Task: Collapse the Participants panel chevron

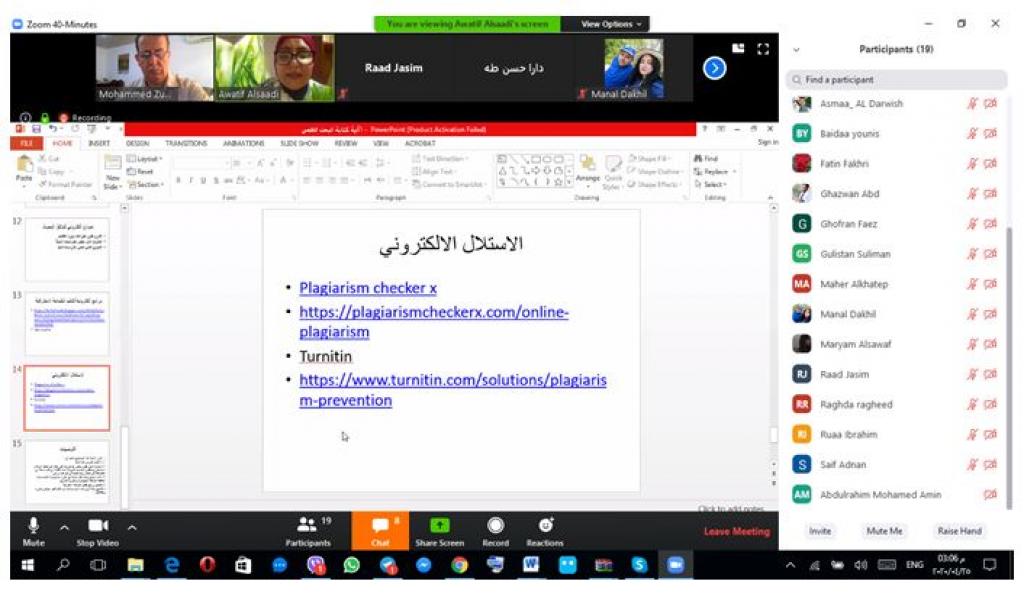Action: pos(797,49)
